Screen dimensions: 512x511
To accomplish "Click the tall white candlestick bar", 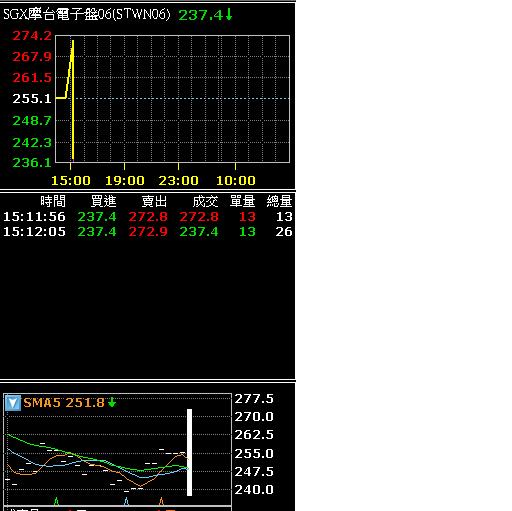I will click(x=189, y=452).
